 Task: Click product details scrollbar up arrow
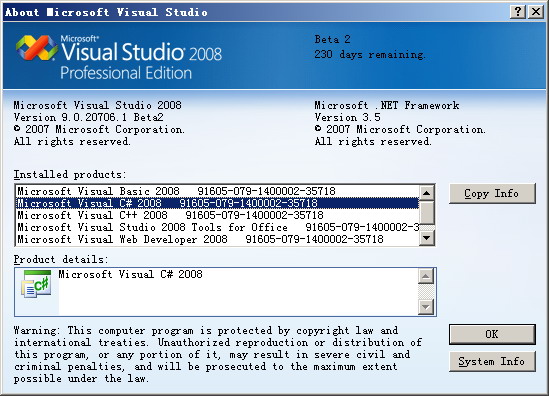(x=426, y=276)
